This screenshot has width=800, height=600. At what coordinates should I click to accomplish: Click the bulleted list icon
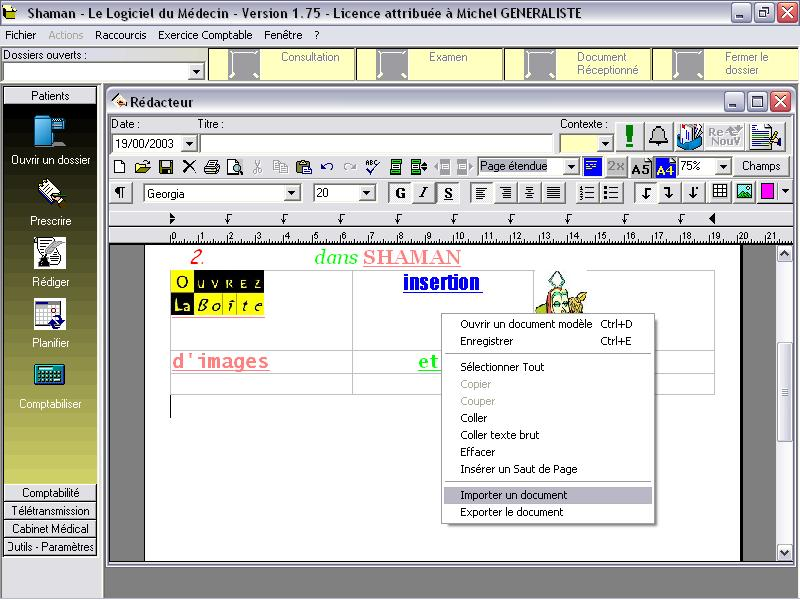(611, 193)
